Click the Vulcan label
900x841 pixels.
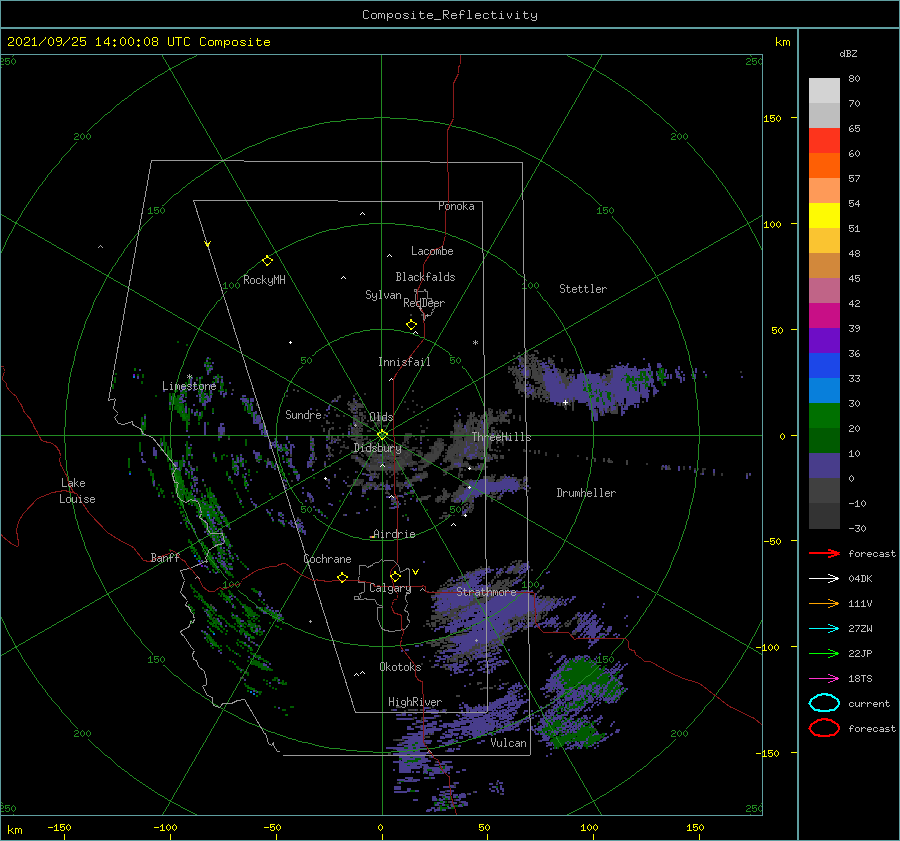(x=508, y=743)
